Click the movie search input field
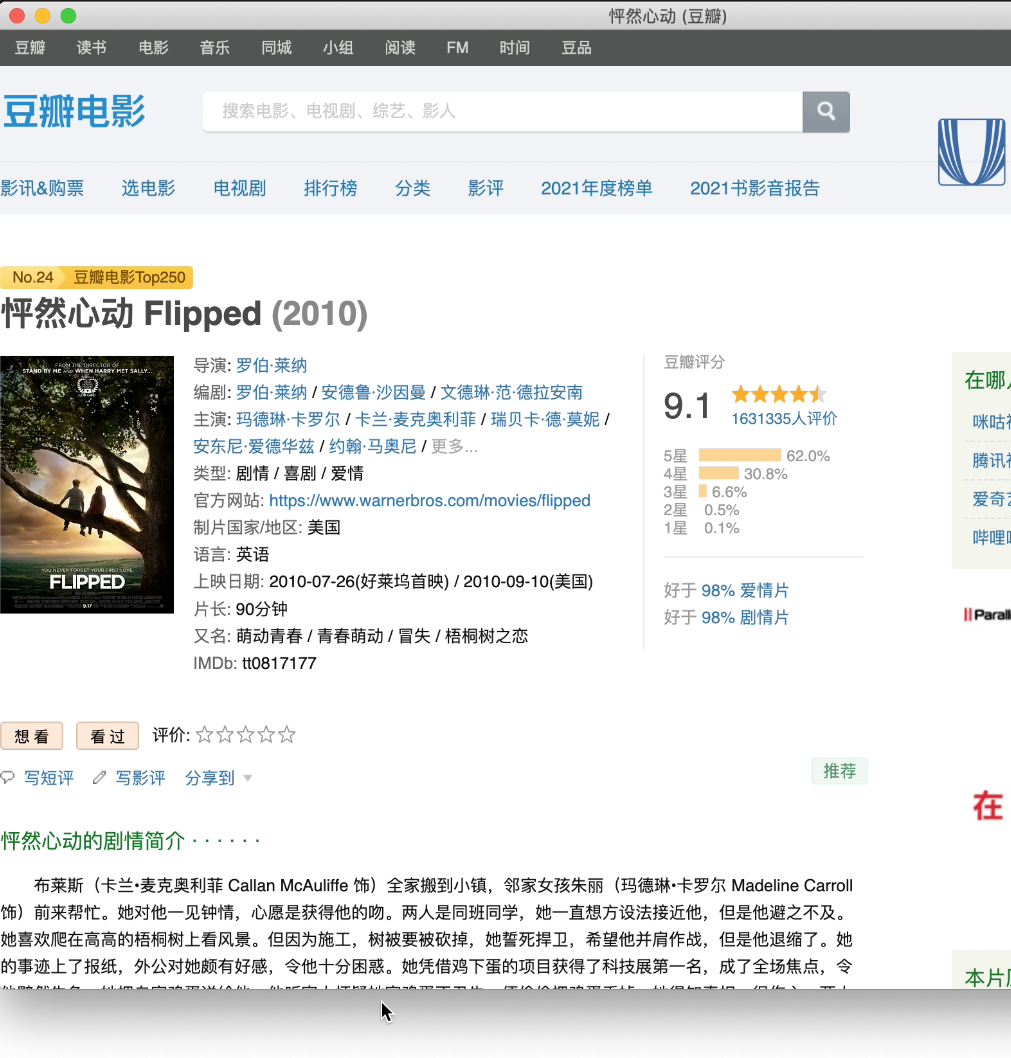 tap(503, 111)
